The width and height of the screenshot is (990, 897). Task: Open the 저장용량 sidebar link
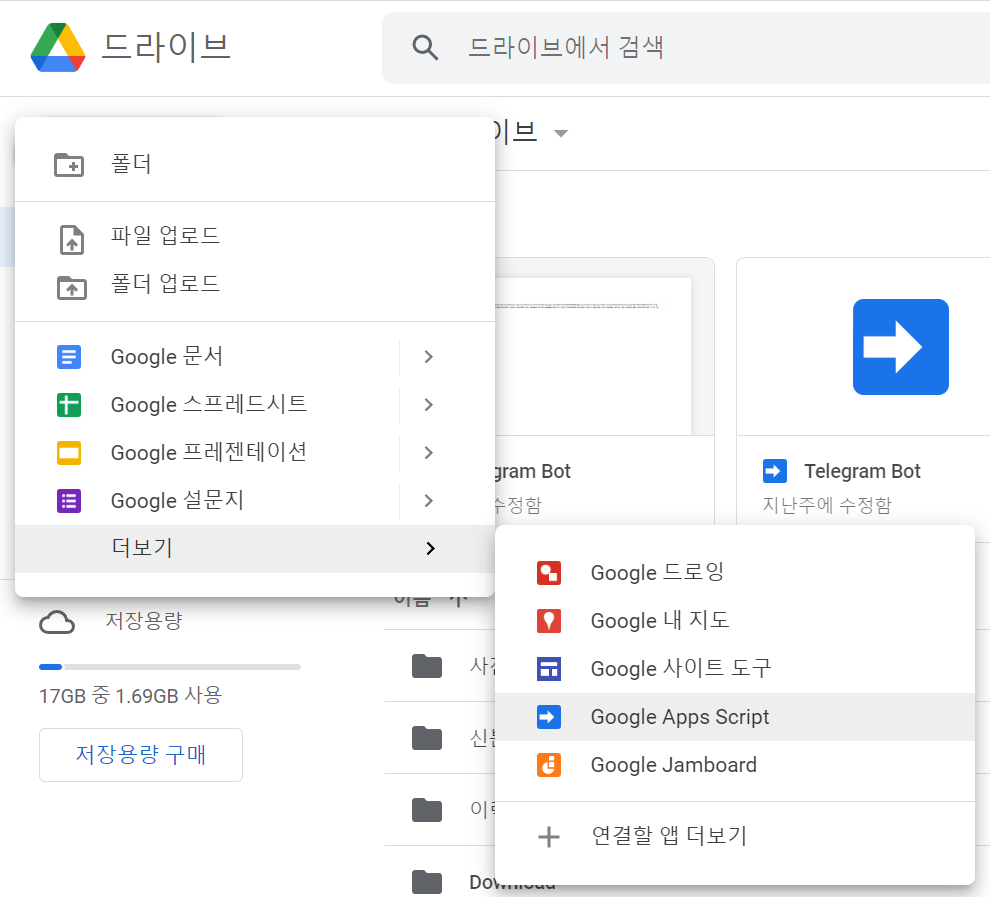click(x=144, y=621)
